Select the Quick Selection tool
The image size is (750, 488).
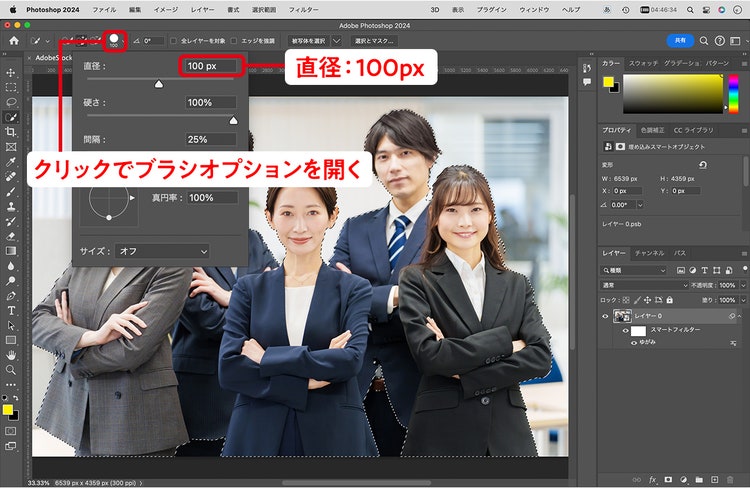pos(11,117)
